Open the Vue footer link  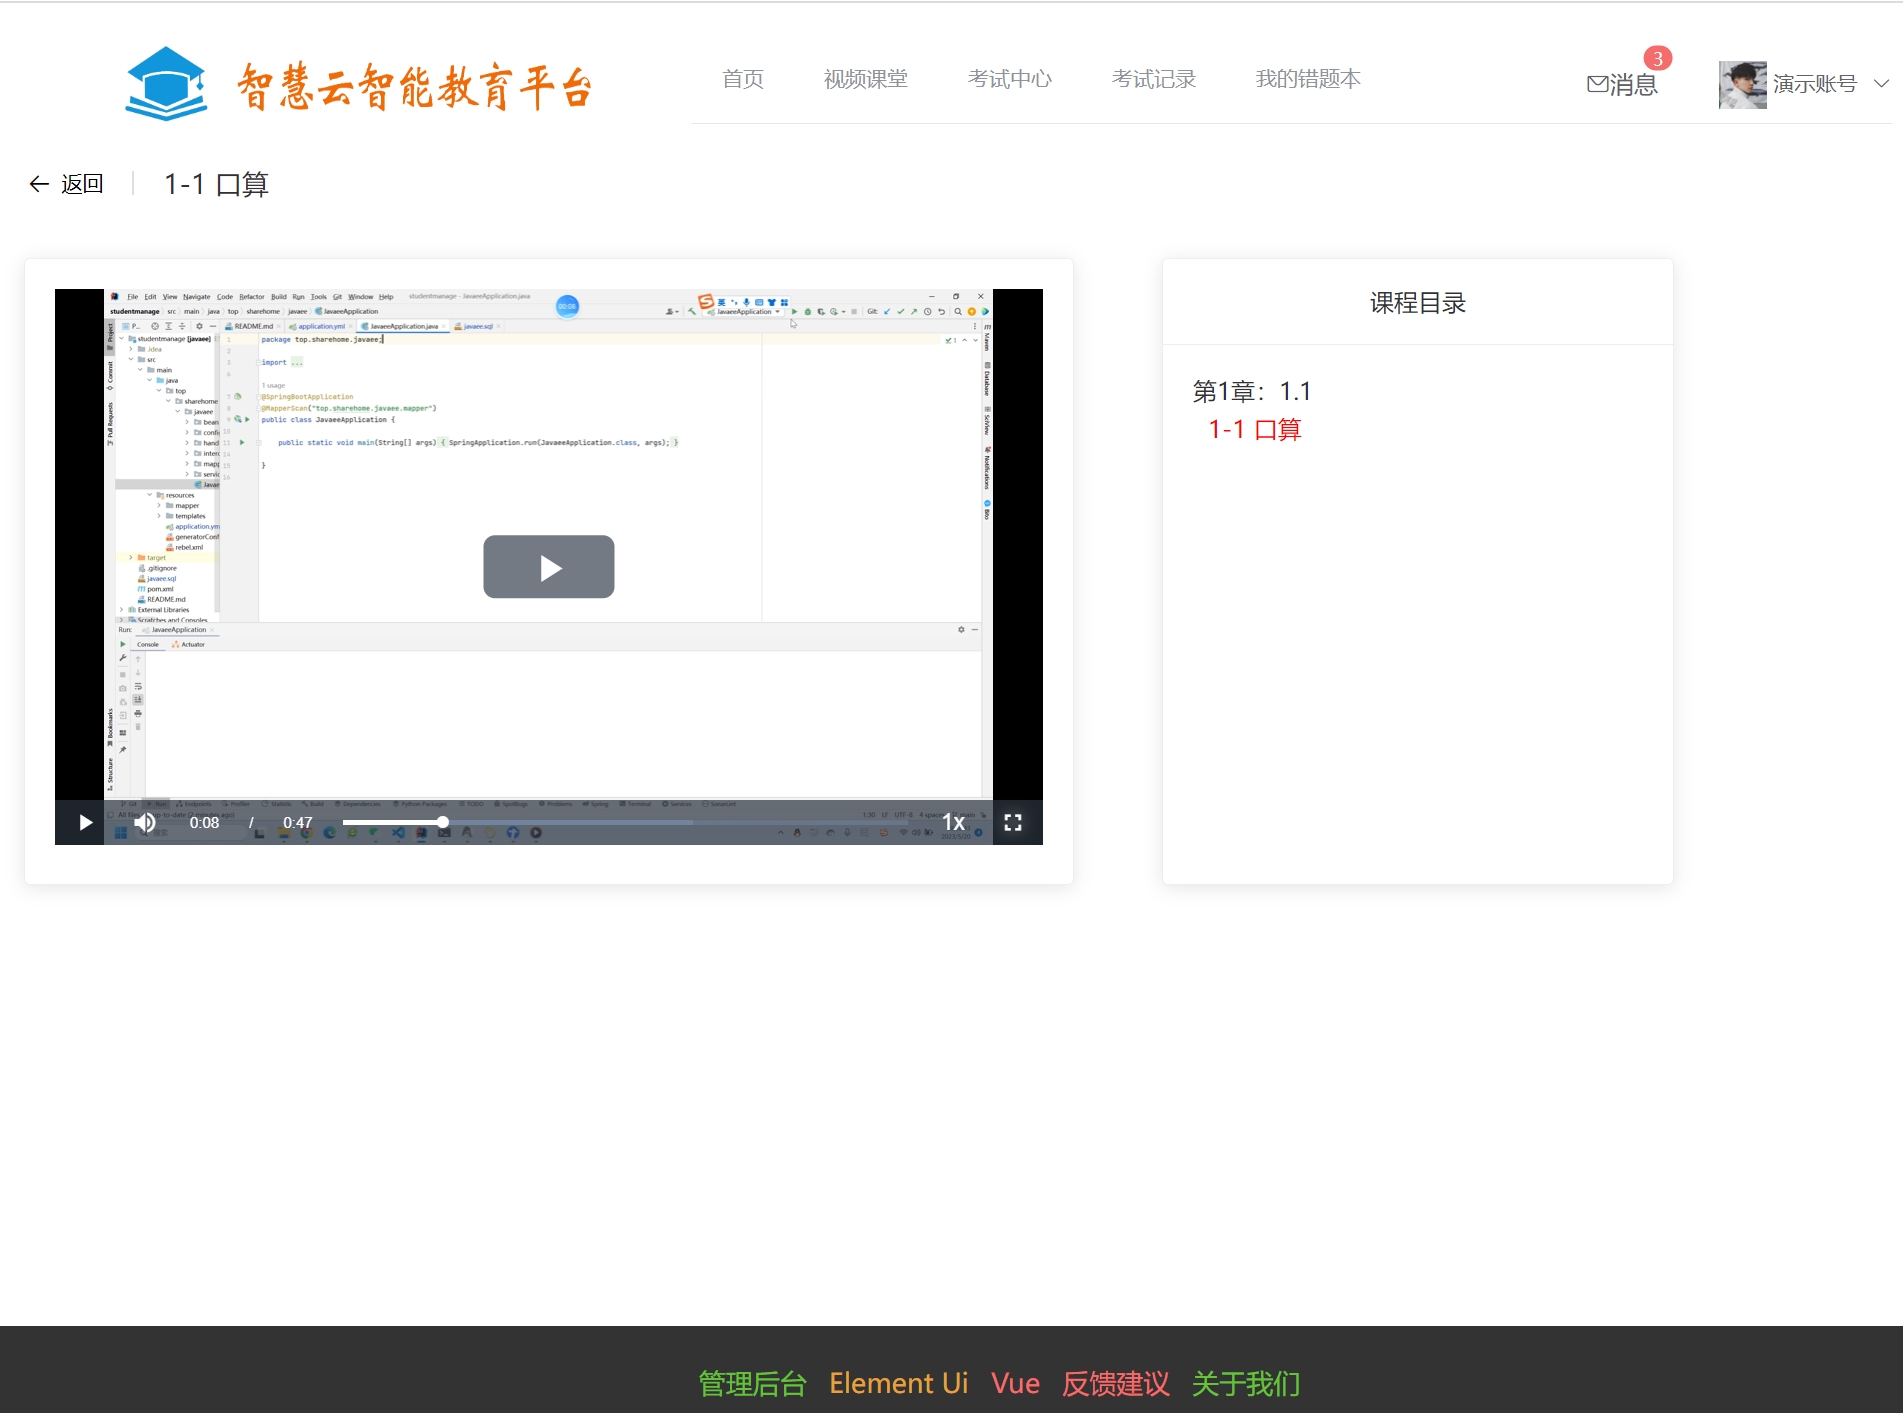1015,1384
